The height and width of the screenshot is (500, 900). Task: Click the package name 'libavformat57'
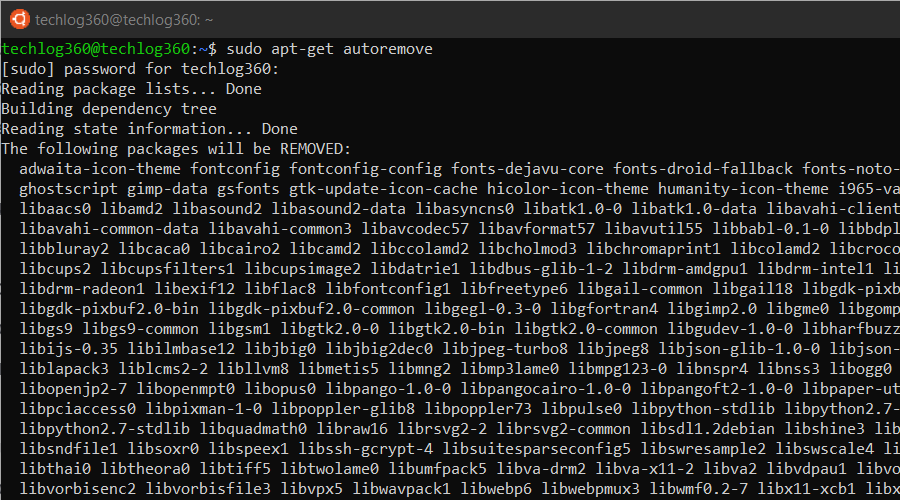coord(537,229)
